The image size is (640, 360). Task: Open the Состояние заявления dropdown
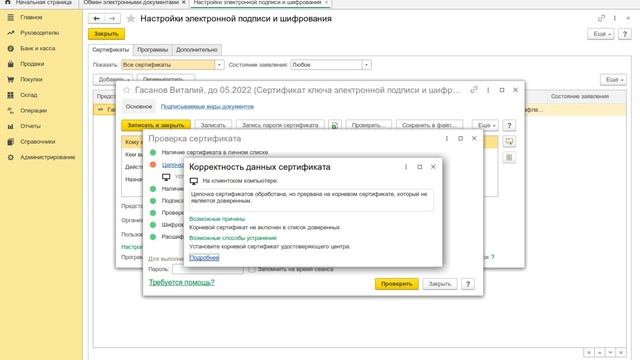[x=366, y=64]
